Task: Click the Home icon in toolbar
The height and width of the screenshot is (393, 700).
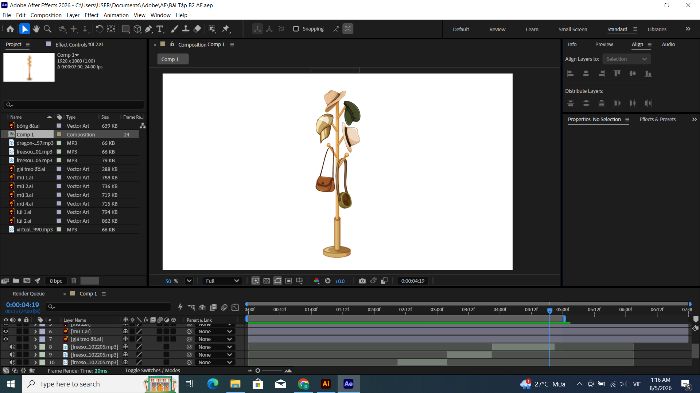Action: pyautogui.click(x=10, y=29)
